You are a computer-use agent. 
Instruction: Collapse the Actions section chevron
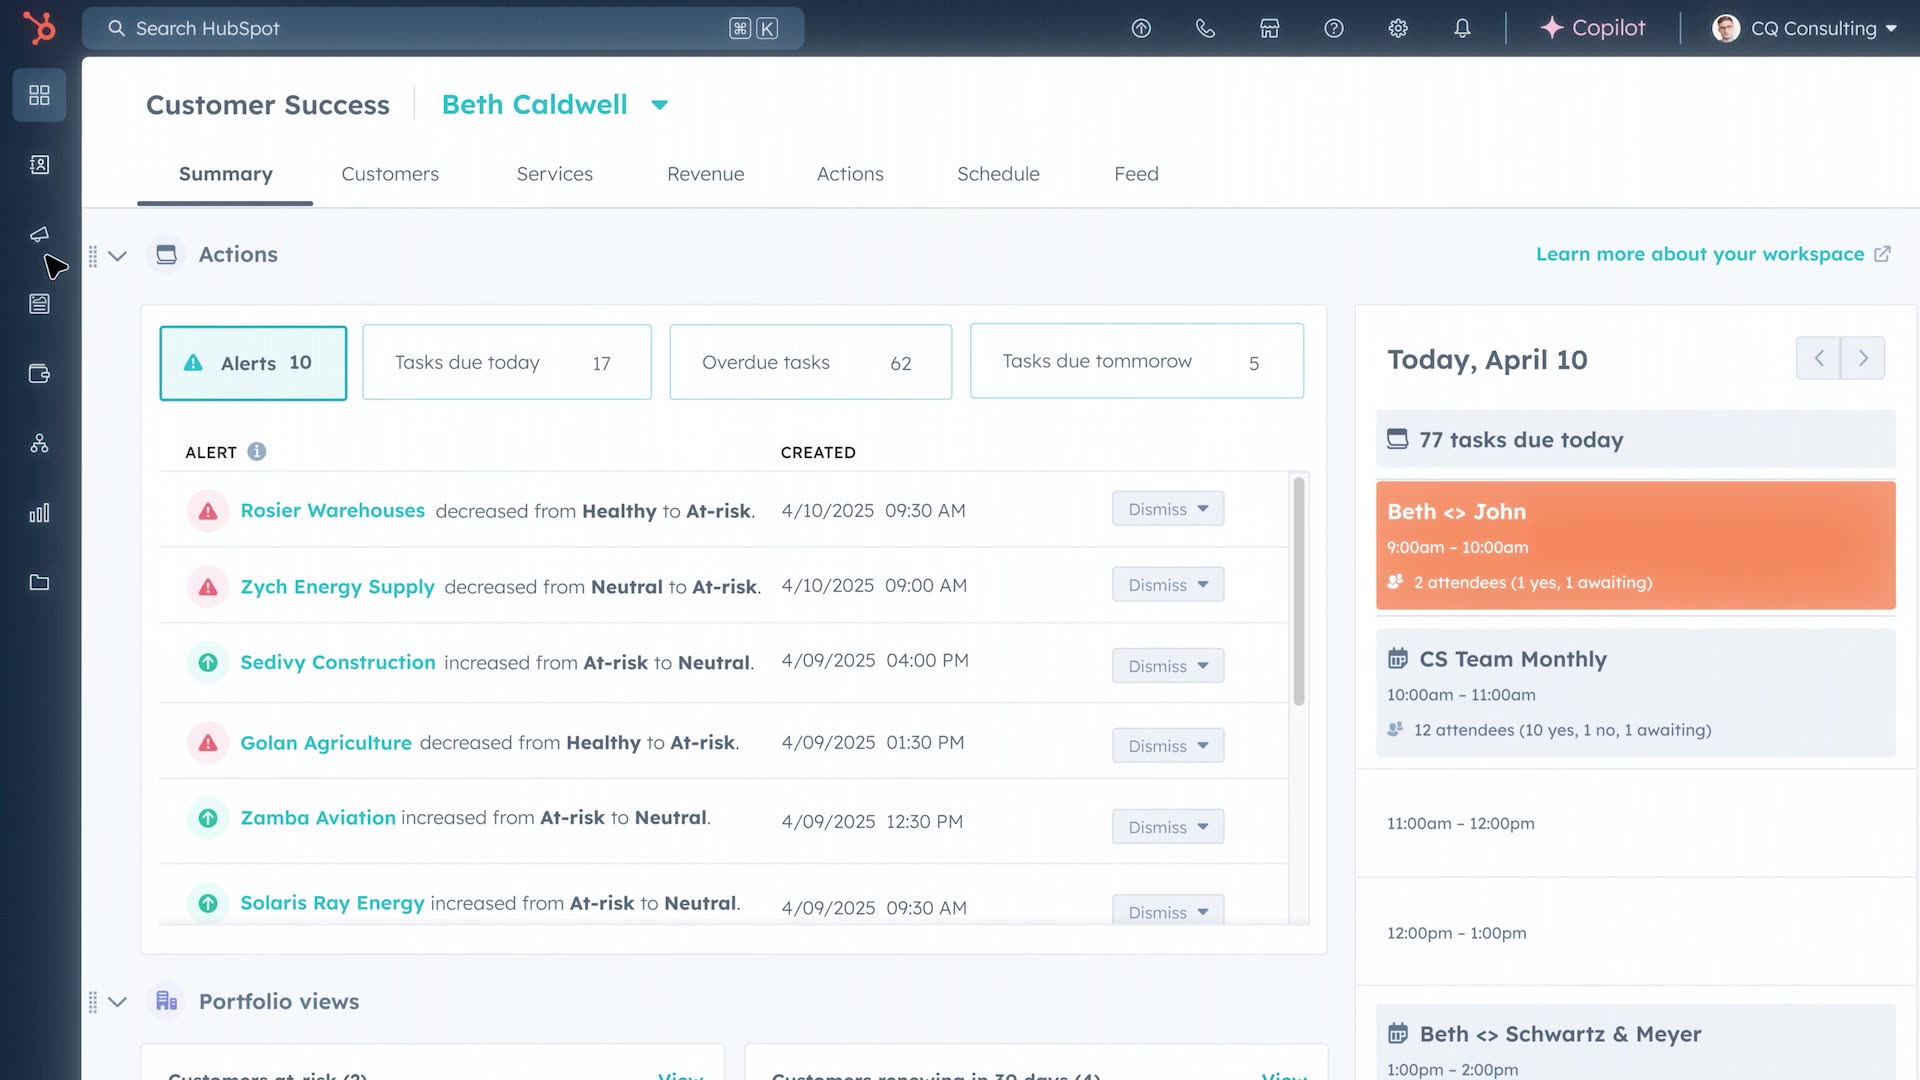coord(117,256)
